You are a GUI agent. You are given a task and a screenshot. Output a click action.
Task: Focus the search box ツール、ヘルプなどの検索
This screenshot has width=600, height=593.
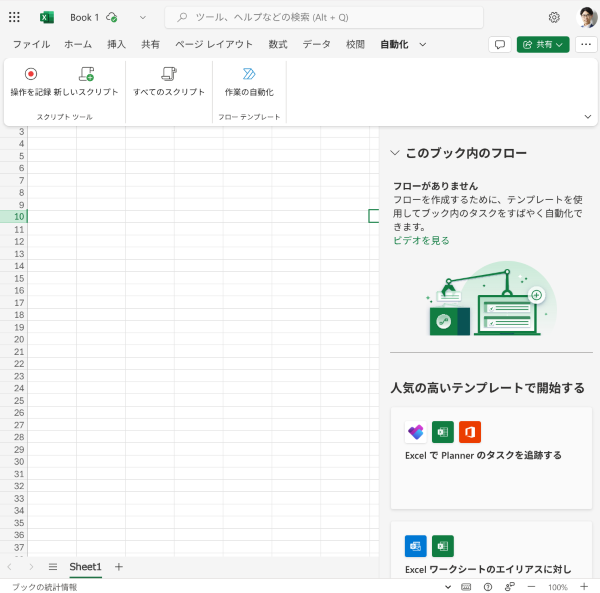pyautogui.click(x=324, y=17)
